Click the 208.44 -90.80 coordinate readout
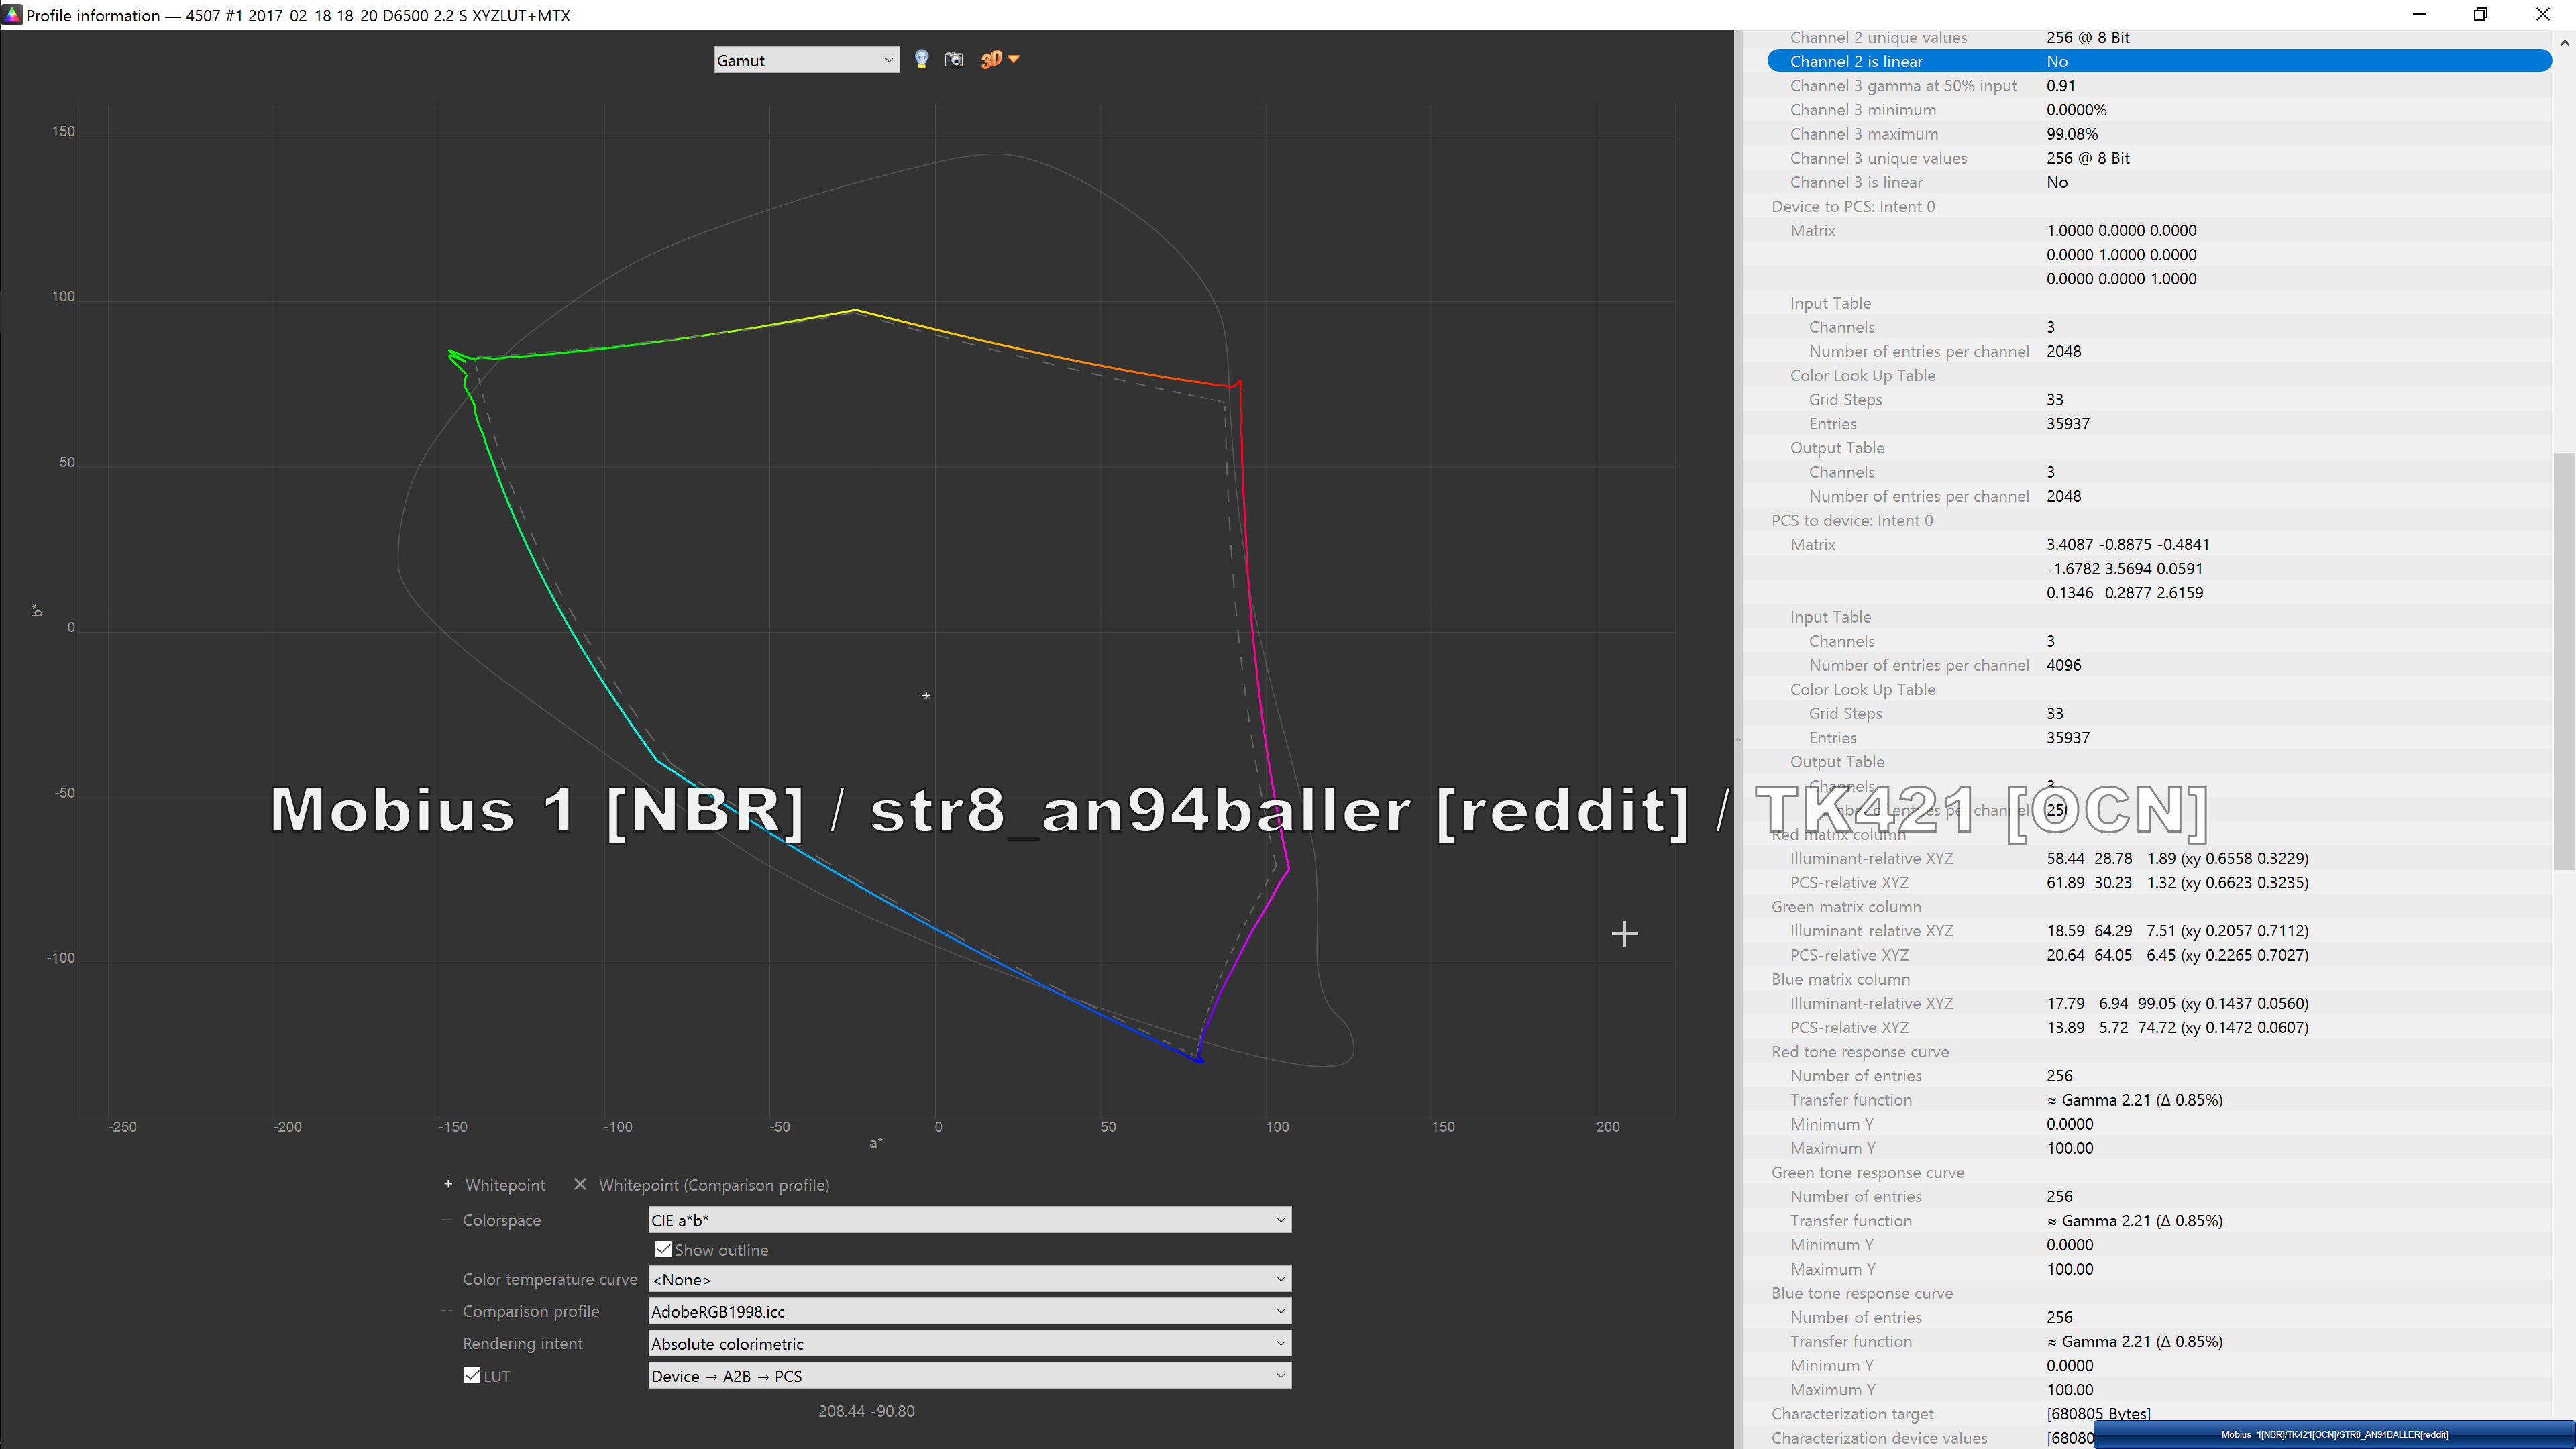 866,1411
